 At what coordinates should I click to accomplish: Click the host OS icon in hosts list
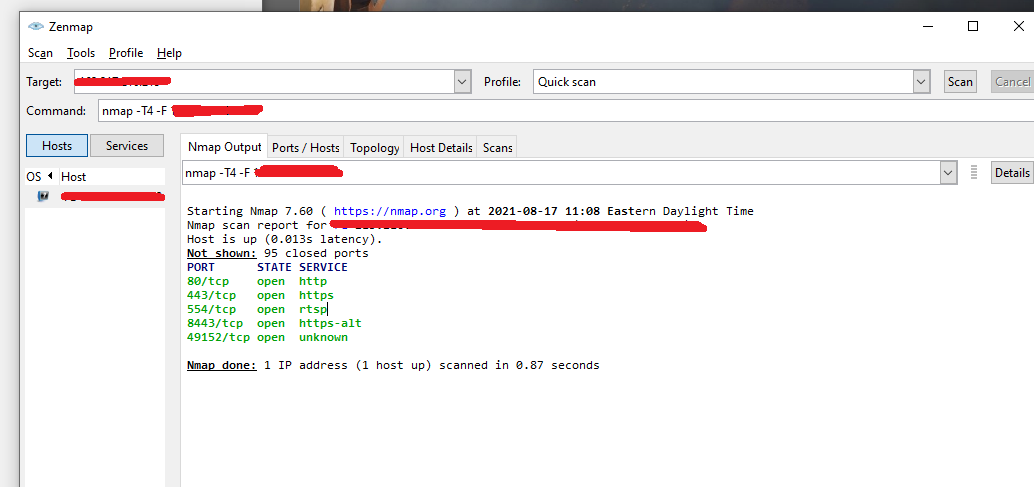point(43,196)
